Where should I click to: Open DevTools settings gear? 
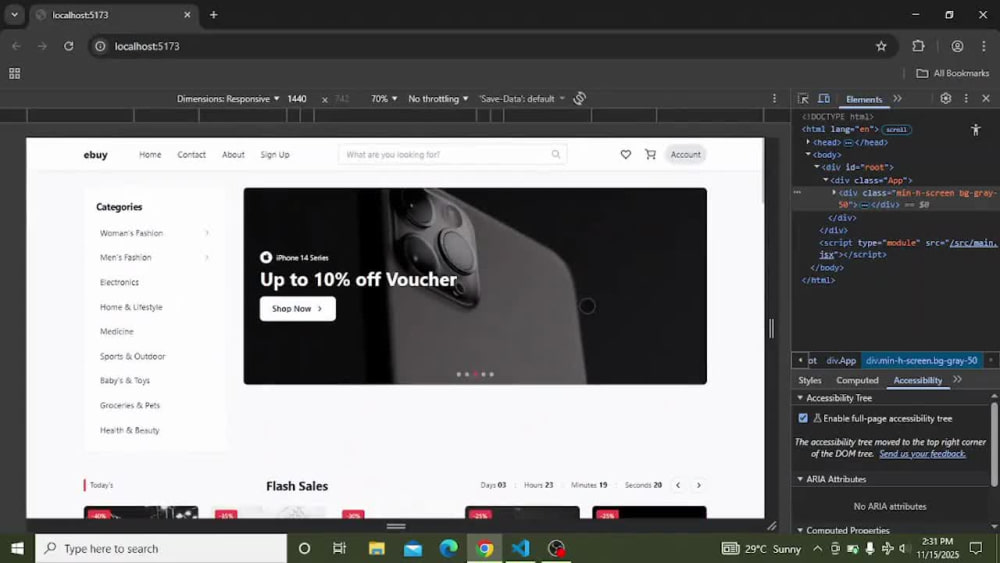946,98
